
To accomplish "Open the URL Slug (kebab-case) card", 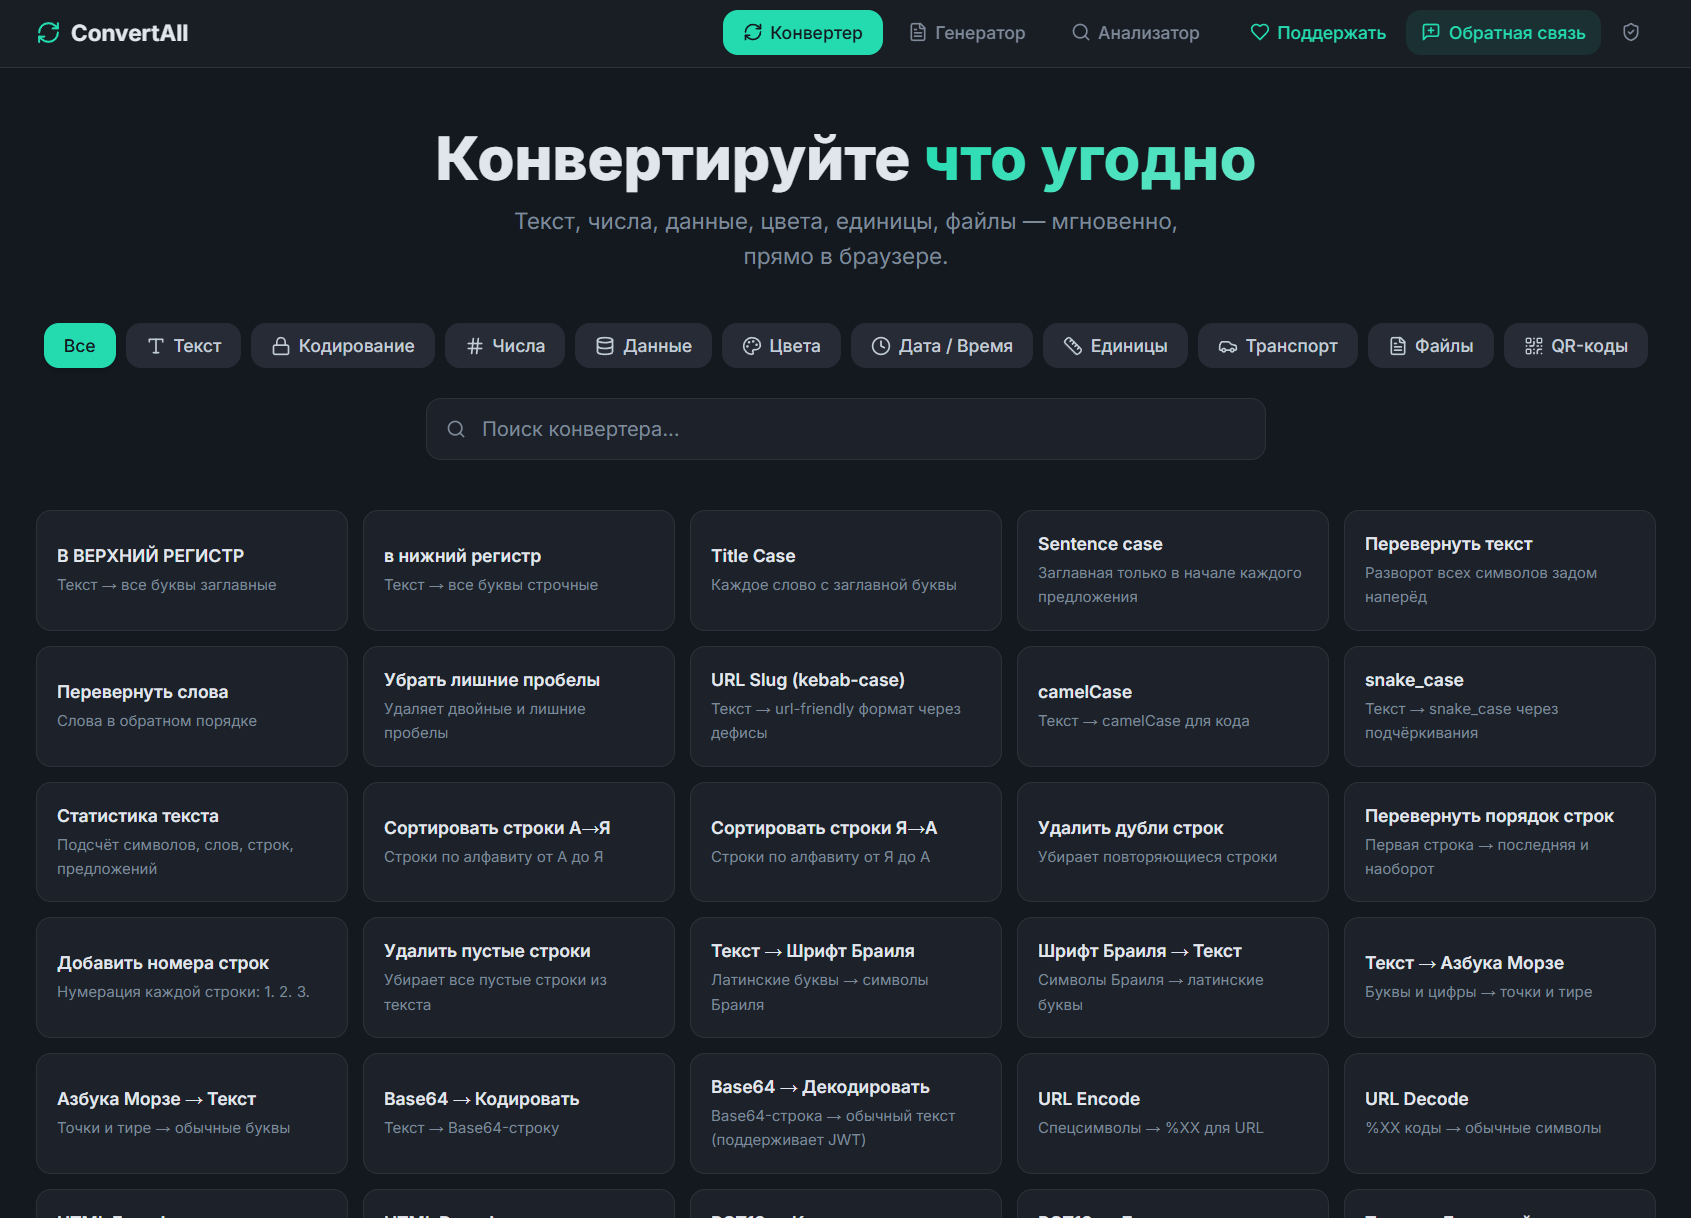I will coord(846,706).
